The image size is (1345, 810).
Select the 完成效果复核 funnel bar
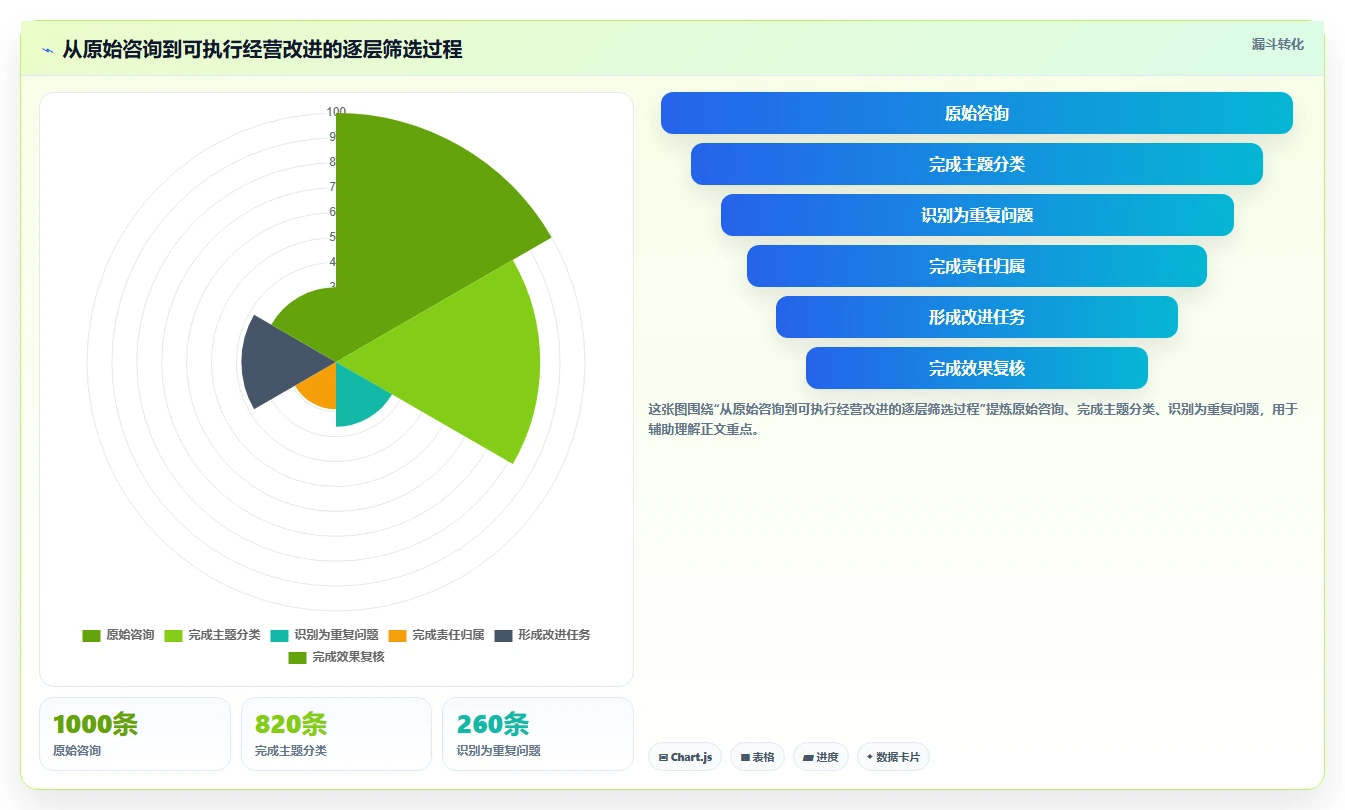[x=977, y=368]
